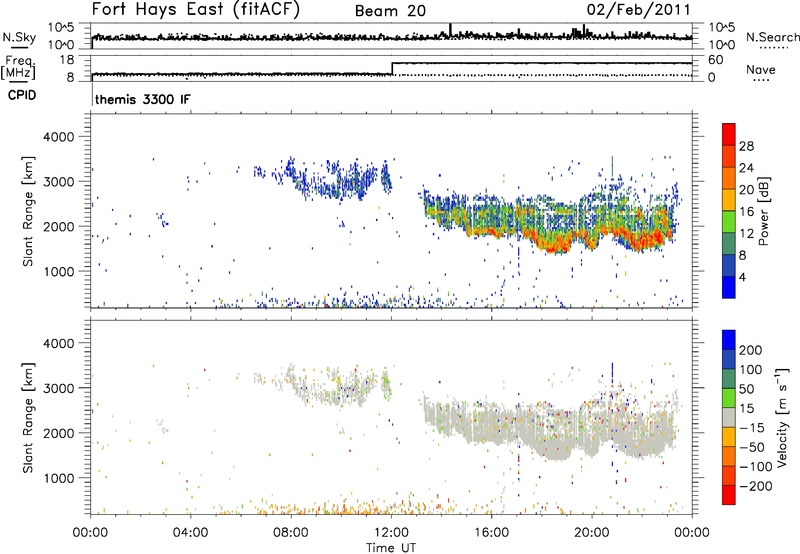The image size is (800, 554).
Task: Click the '12:00' time axis tick label
Action: (391, 533)
